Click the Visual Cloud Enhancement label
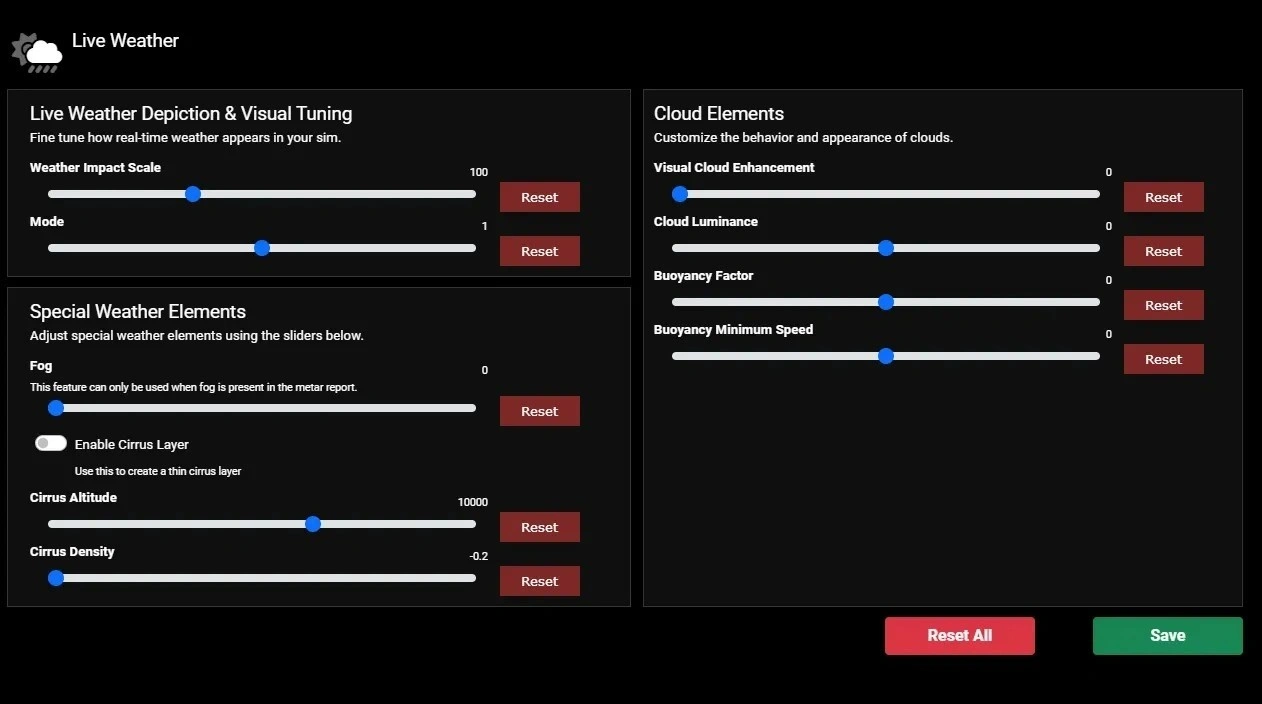1262x704 pixels. 734,168
